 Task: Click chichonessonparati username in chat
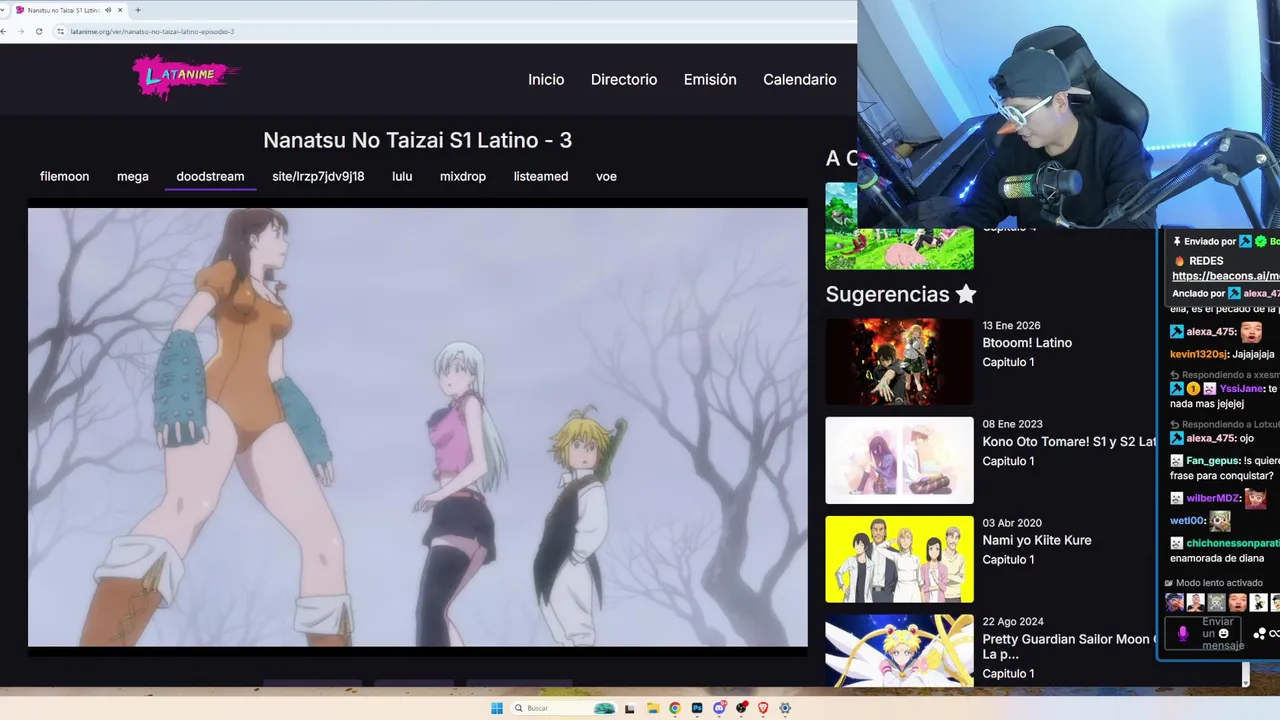coord(1232,543)
